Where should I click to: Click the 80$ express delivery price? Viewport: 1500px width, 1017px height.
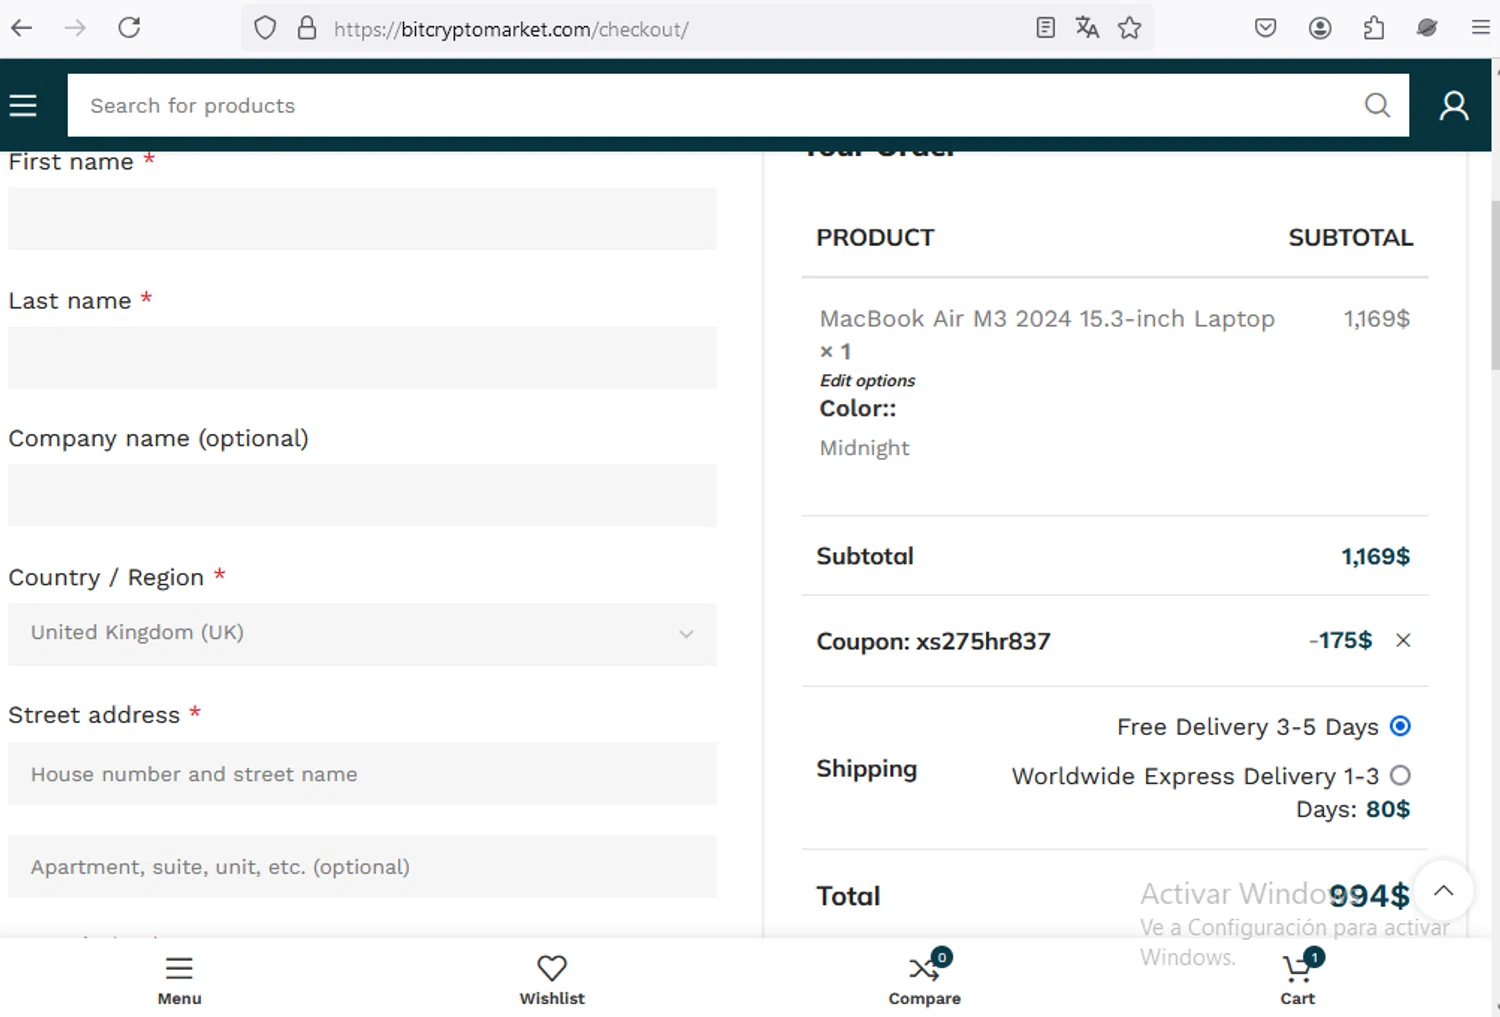[1388, 808]
